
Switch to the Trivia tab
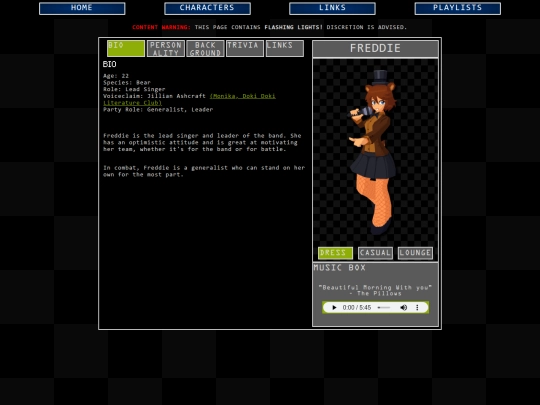tap(245, 48)
